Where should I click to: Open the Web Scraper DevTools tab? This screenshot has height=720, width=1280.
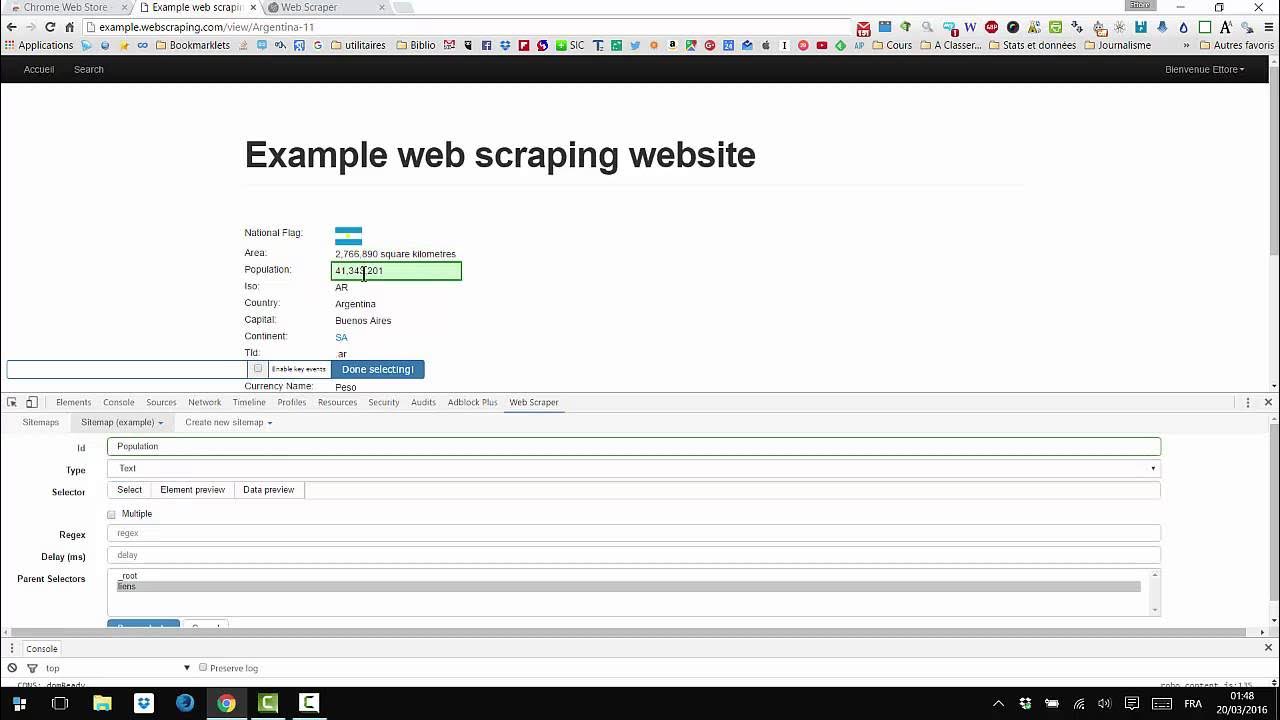[x=534, y=402]
